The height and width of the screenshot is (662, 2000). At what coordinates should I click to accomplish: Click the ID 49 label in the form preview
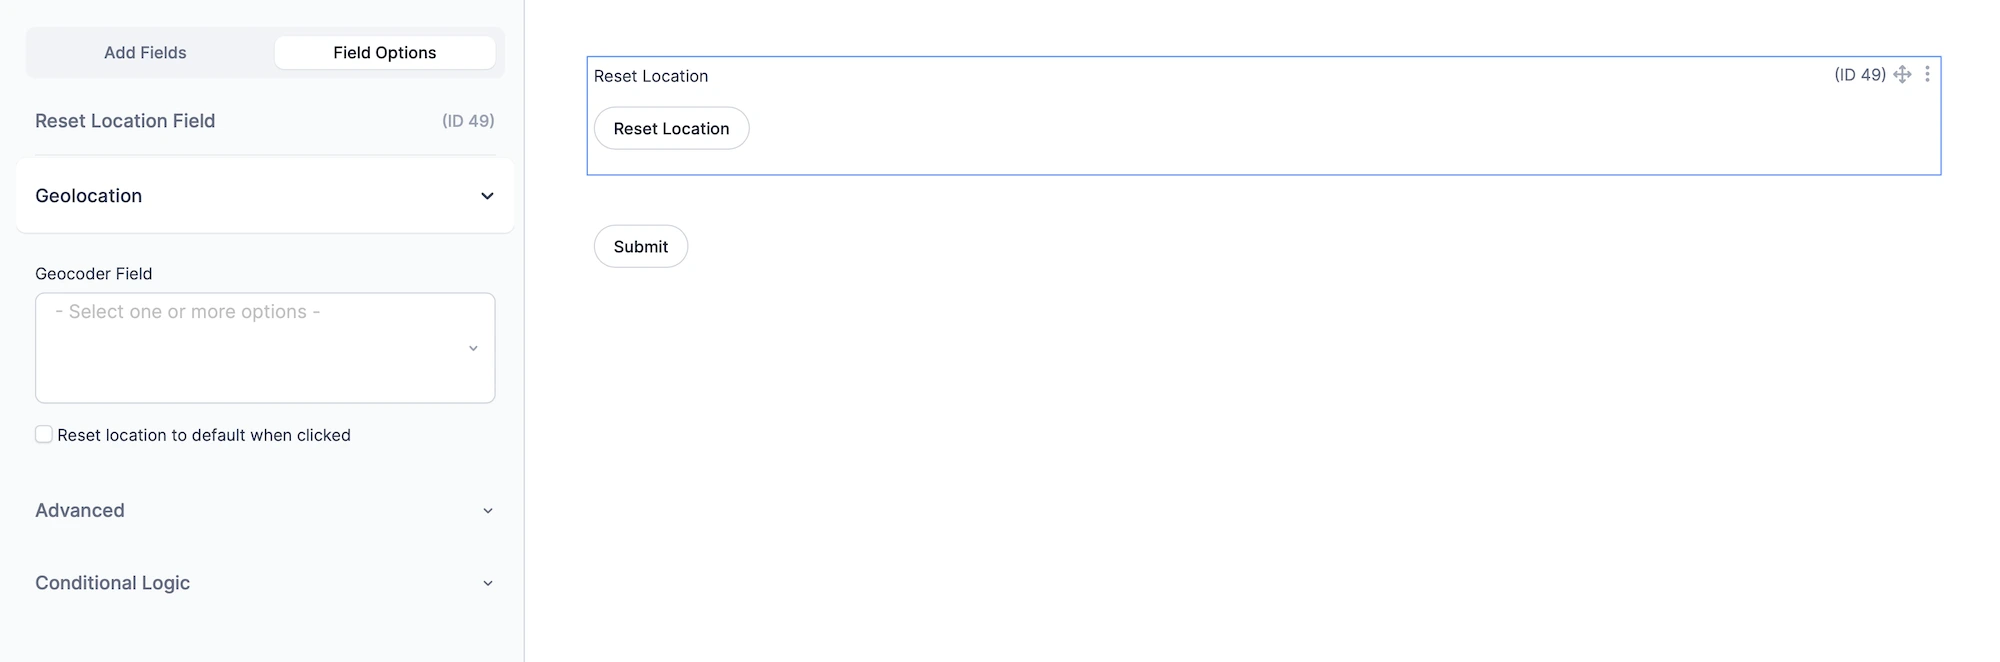(x=1859, y=75)
